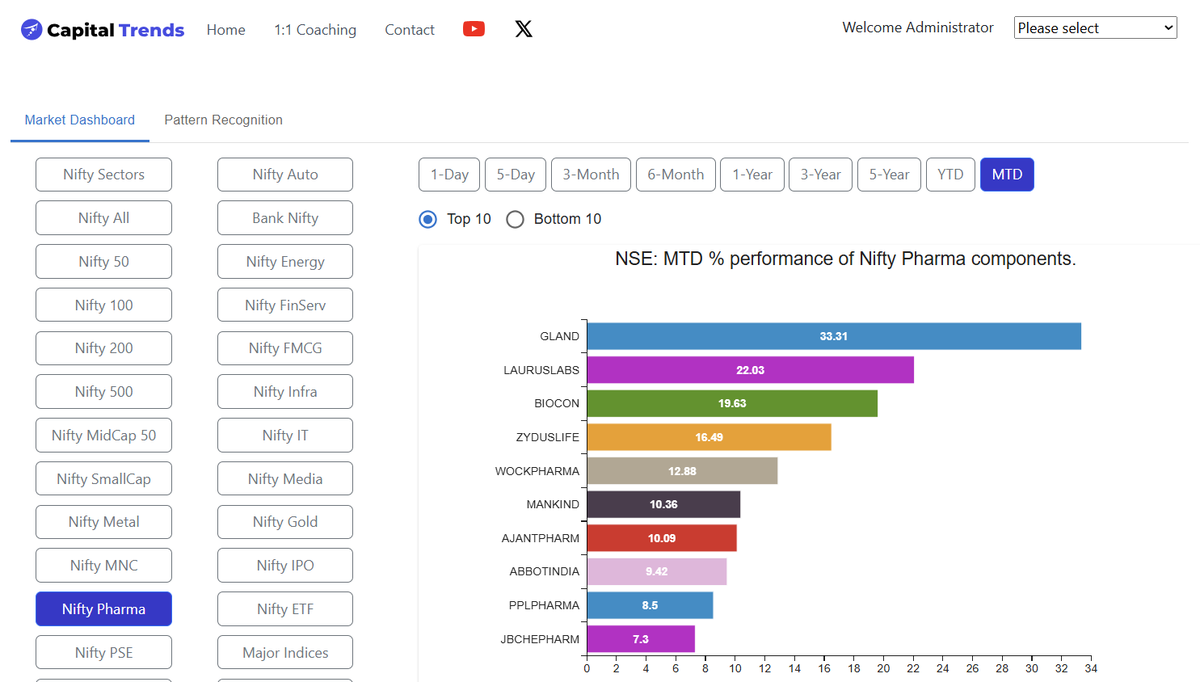Click the Capital Trends logo
The image size is (1200, 682).
(x=102, y=30)
